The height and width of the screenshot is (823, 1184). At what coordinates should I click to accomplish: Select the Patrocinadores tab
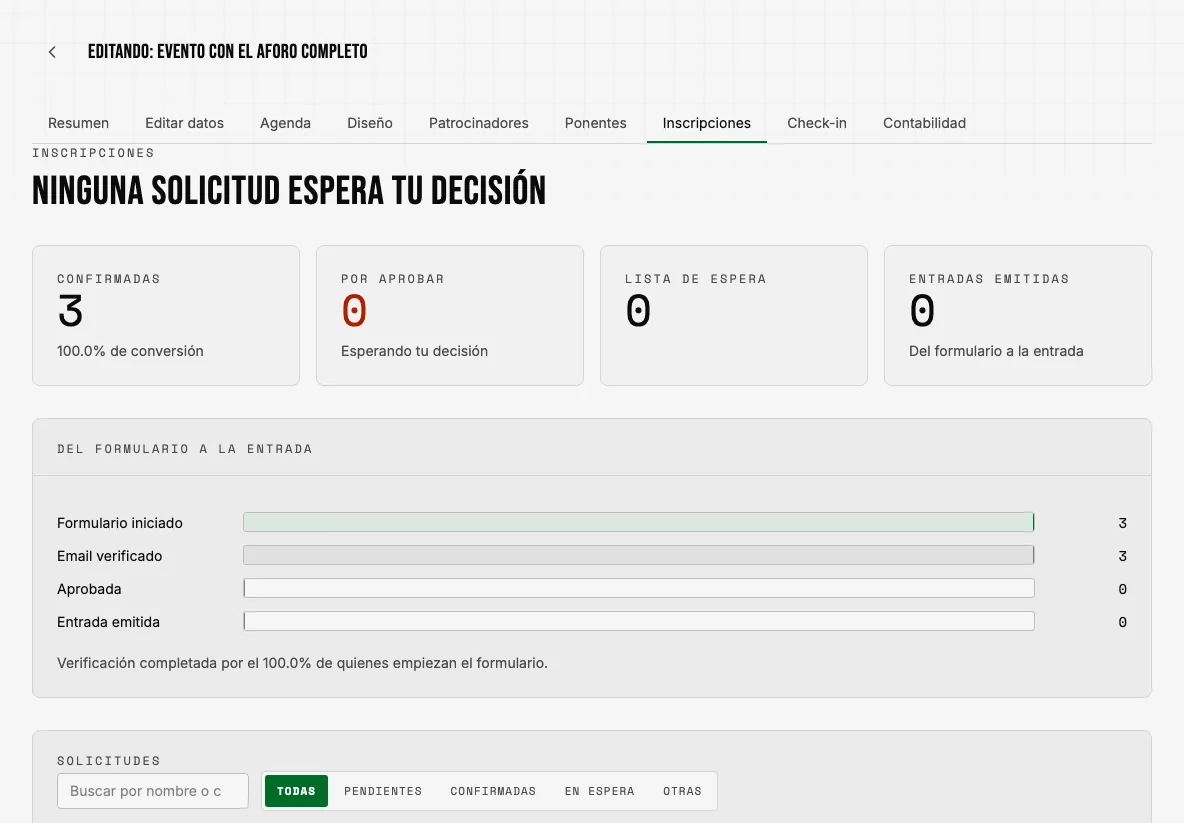tap(479, 123)
